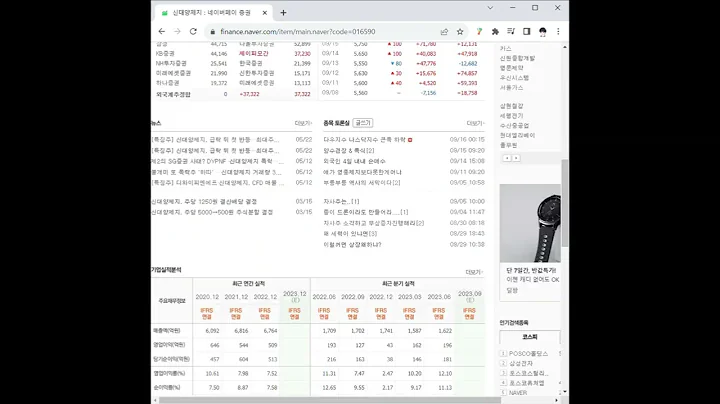Open 더보기 for 기업실적분석 section
This screenshot has height=404, width=720.
tap(474, 272)
